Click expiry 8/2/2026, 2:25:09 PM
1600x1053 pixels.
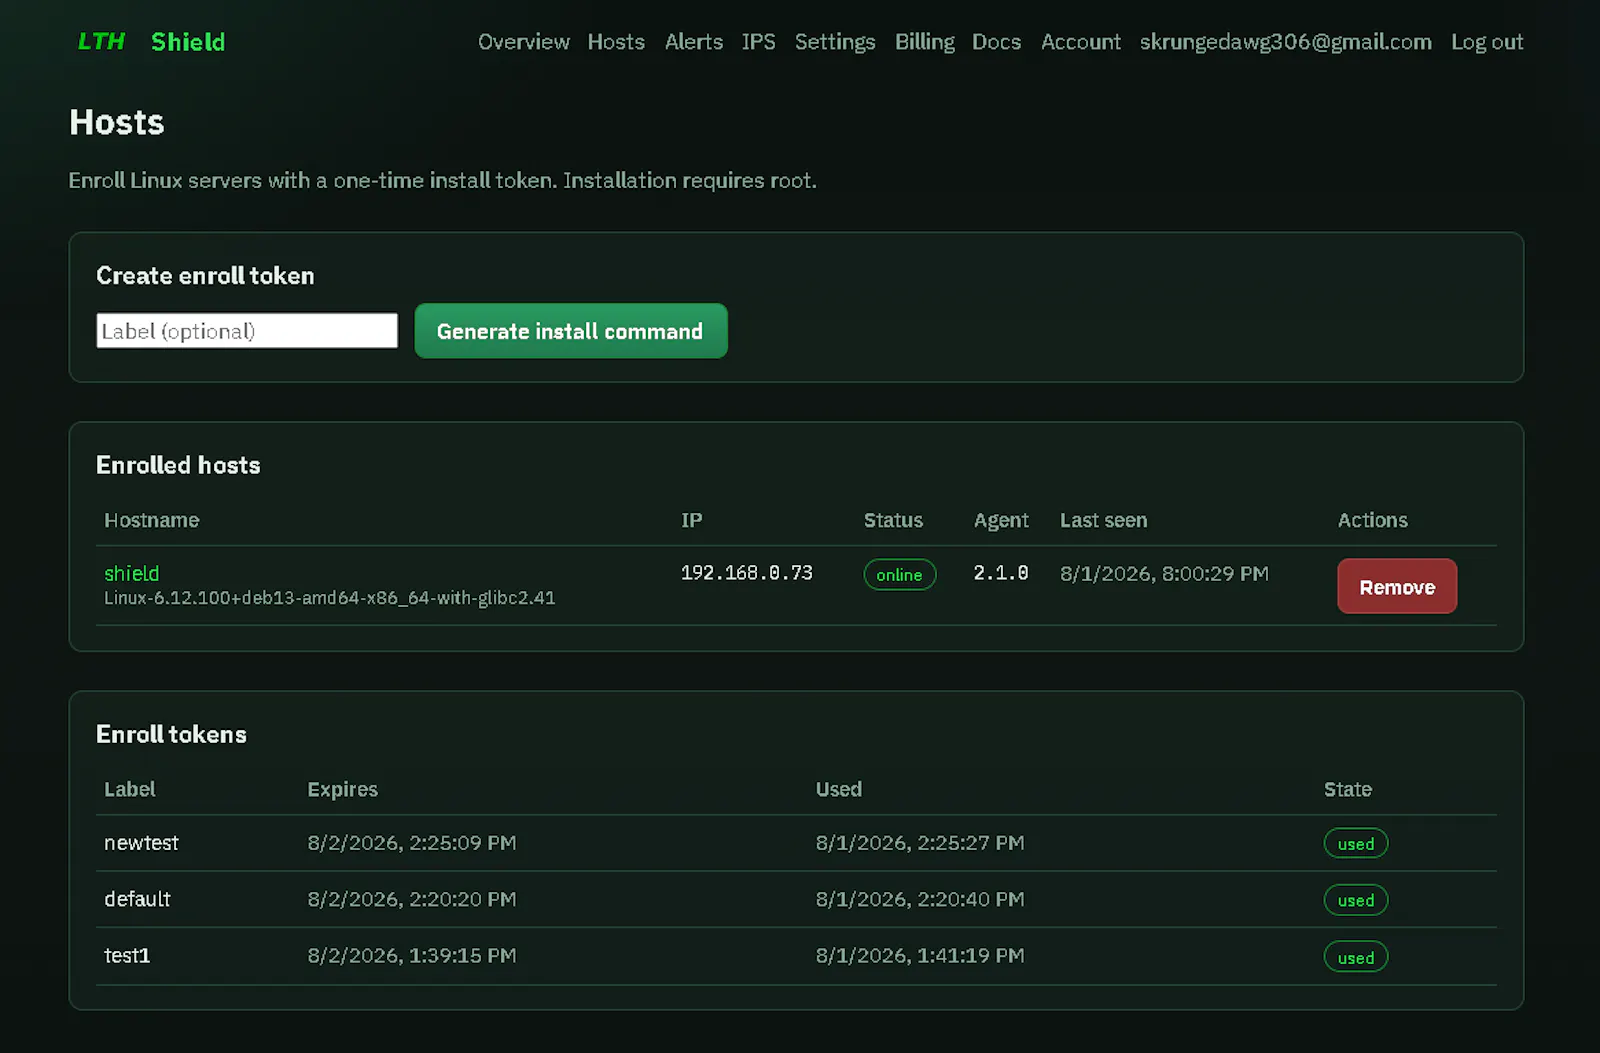click(x=412, y=843)
